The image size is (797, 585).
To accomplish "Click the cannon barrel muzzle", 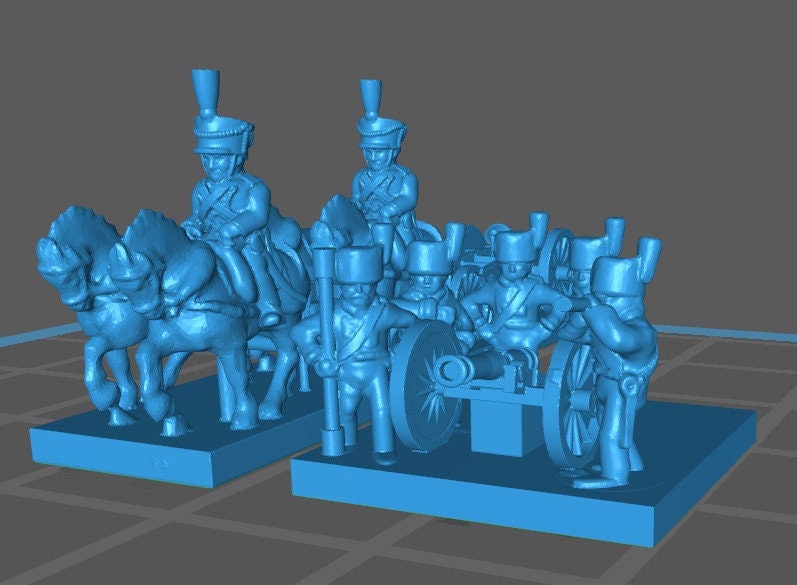I will pyautogui.click(x=452, y=370).
